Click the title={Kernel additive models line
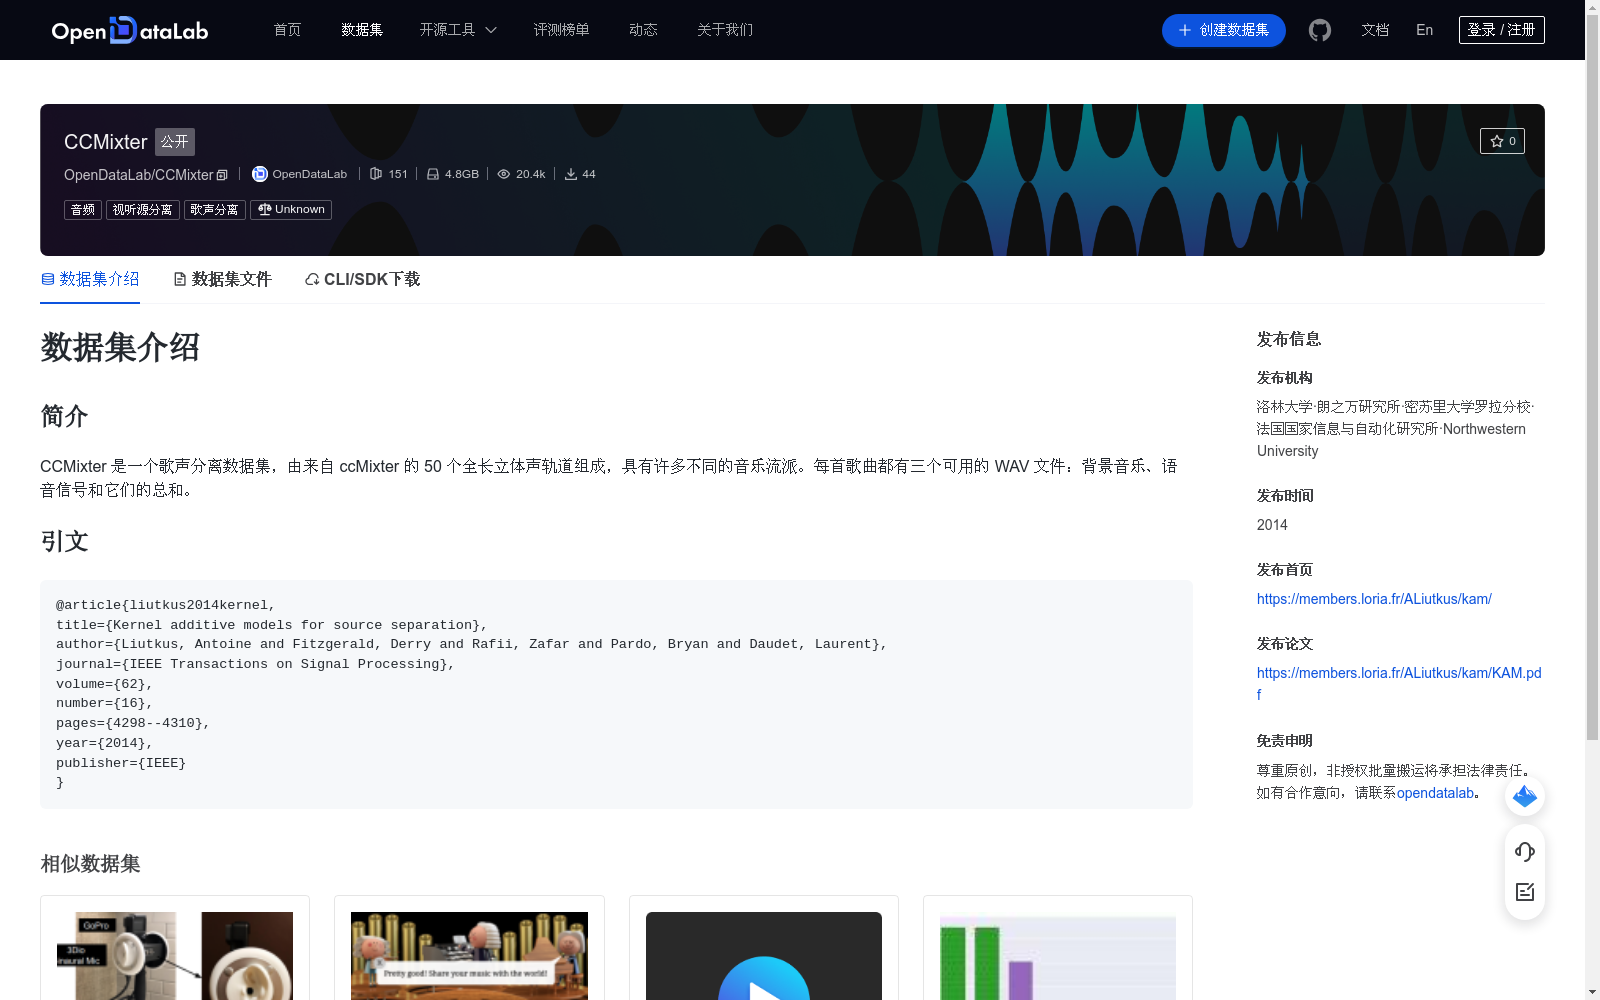The width and height of the screenshot is (1600, 1000). [272, 625]
